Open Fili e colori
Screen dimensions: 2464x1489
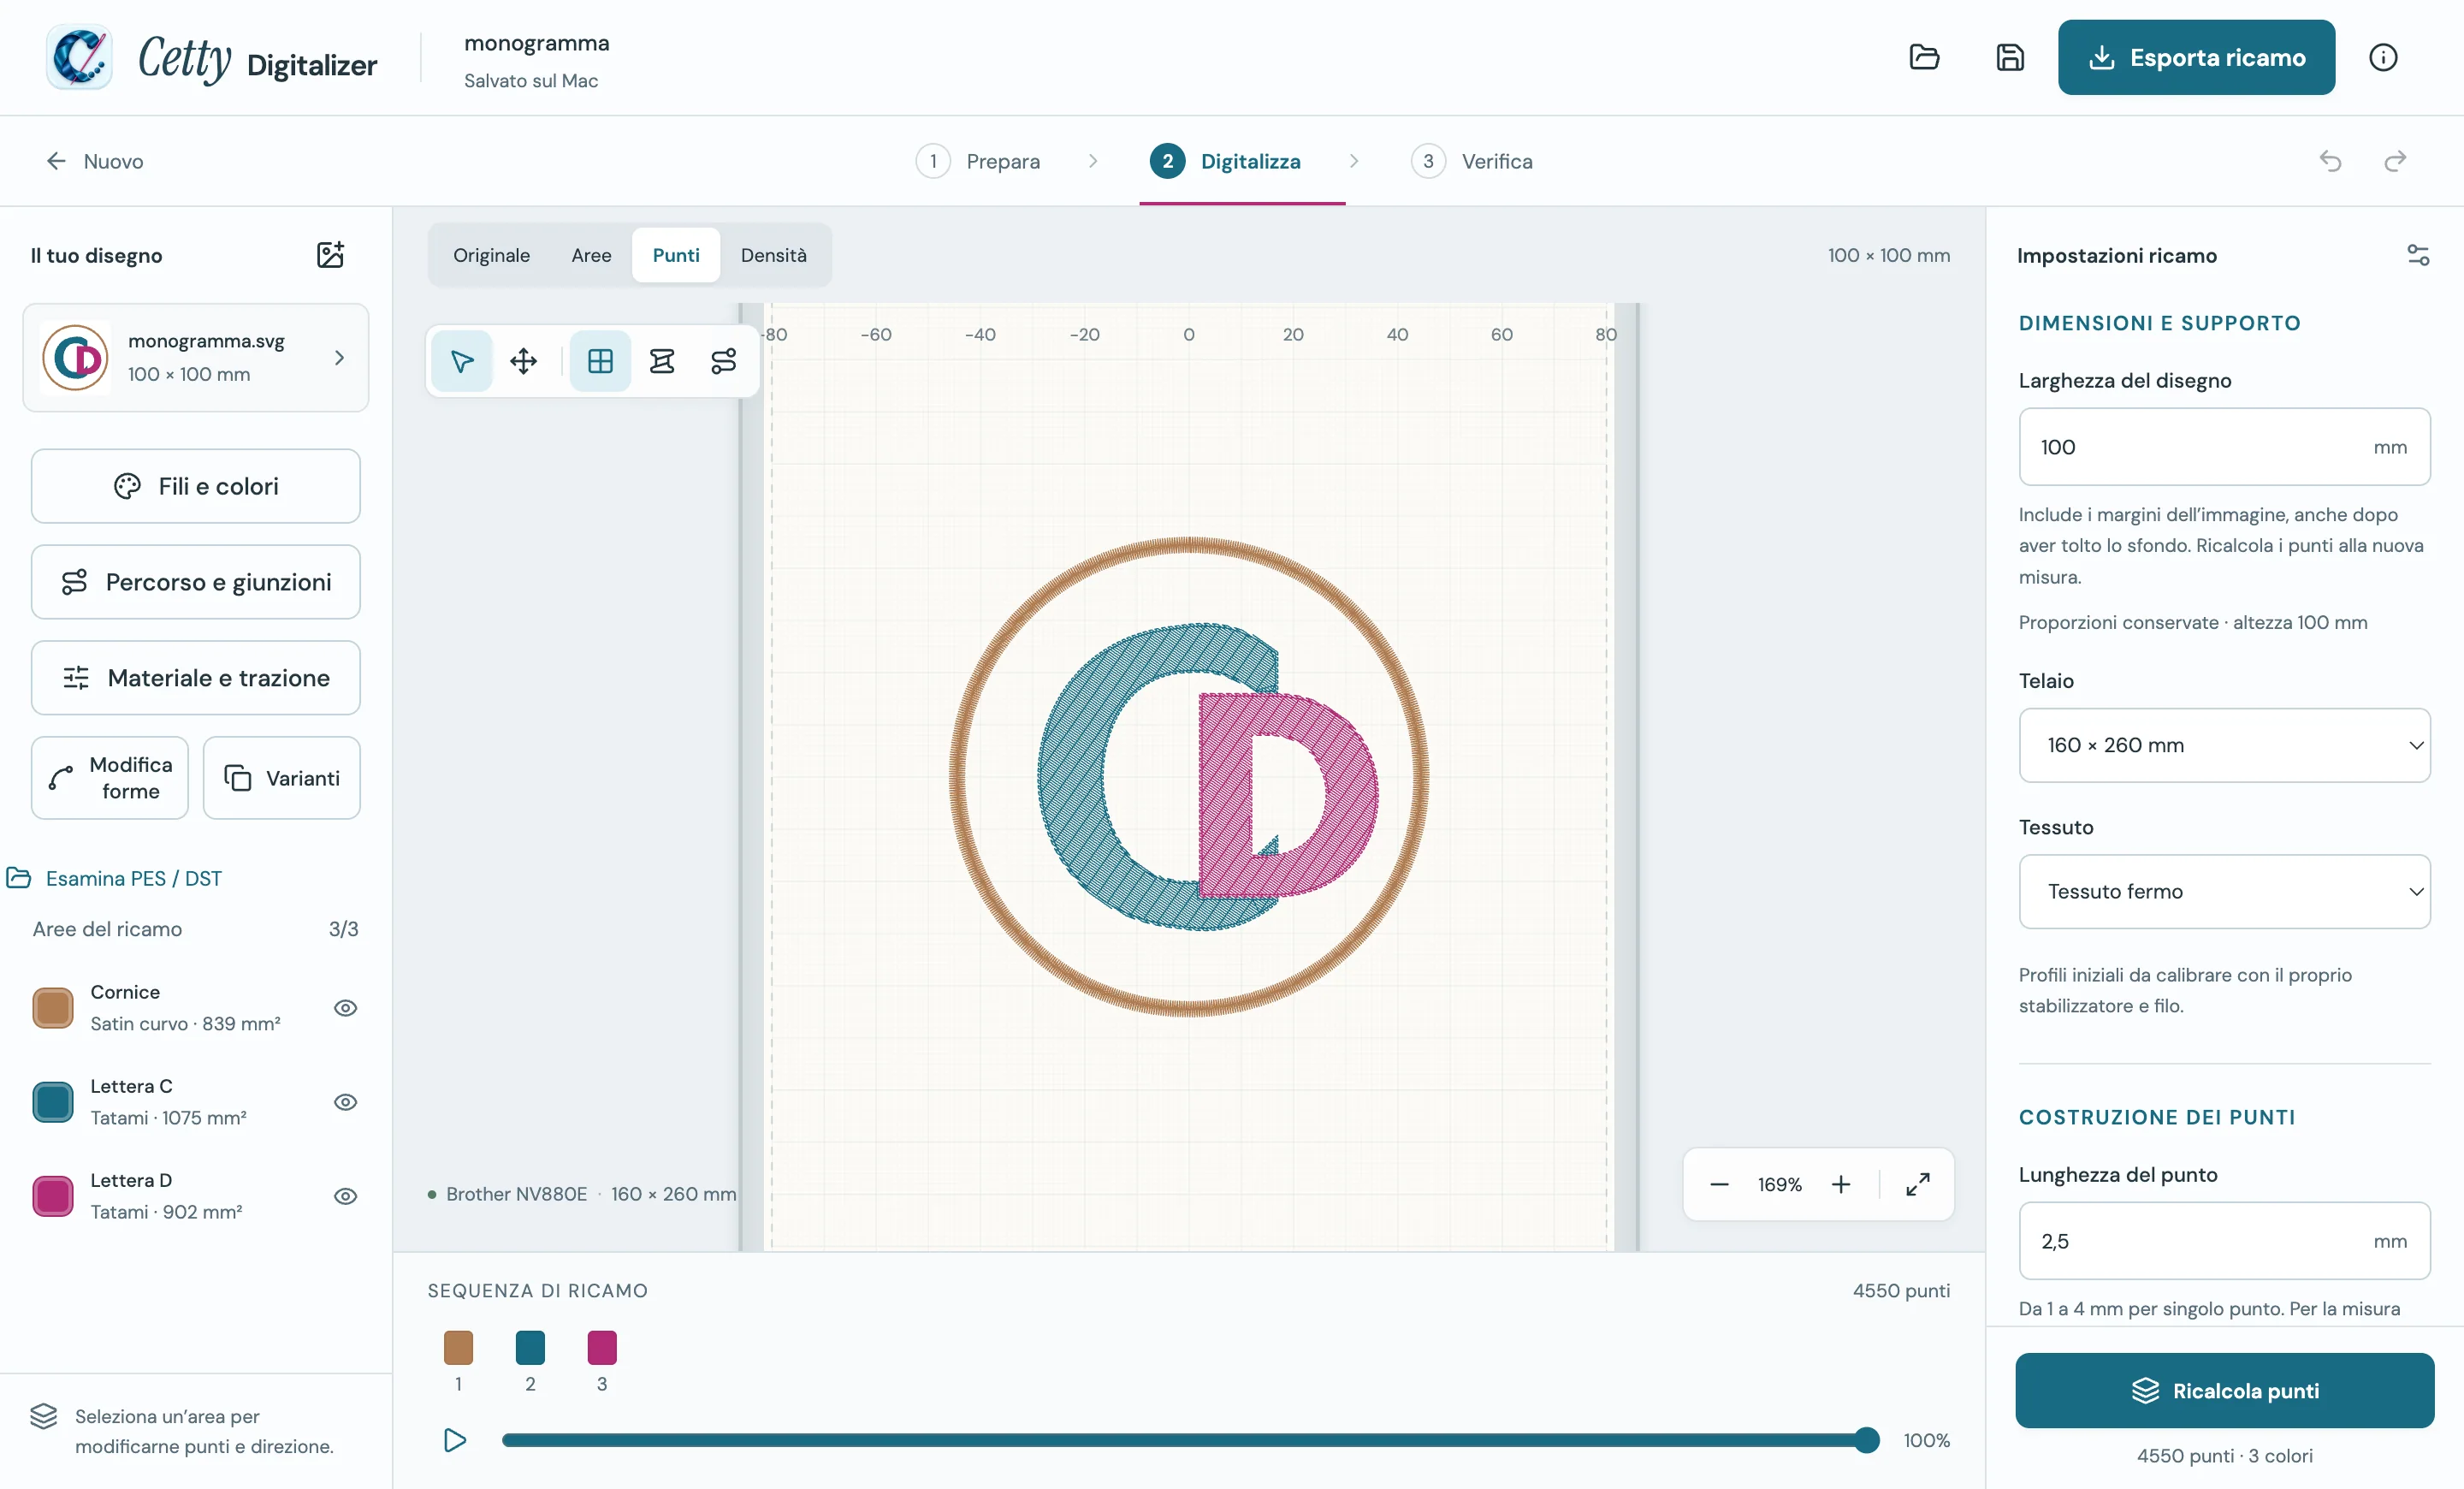[x=195, y=486]
